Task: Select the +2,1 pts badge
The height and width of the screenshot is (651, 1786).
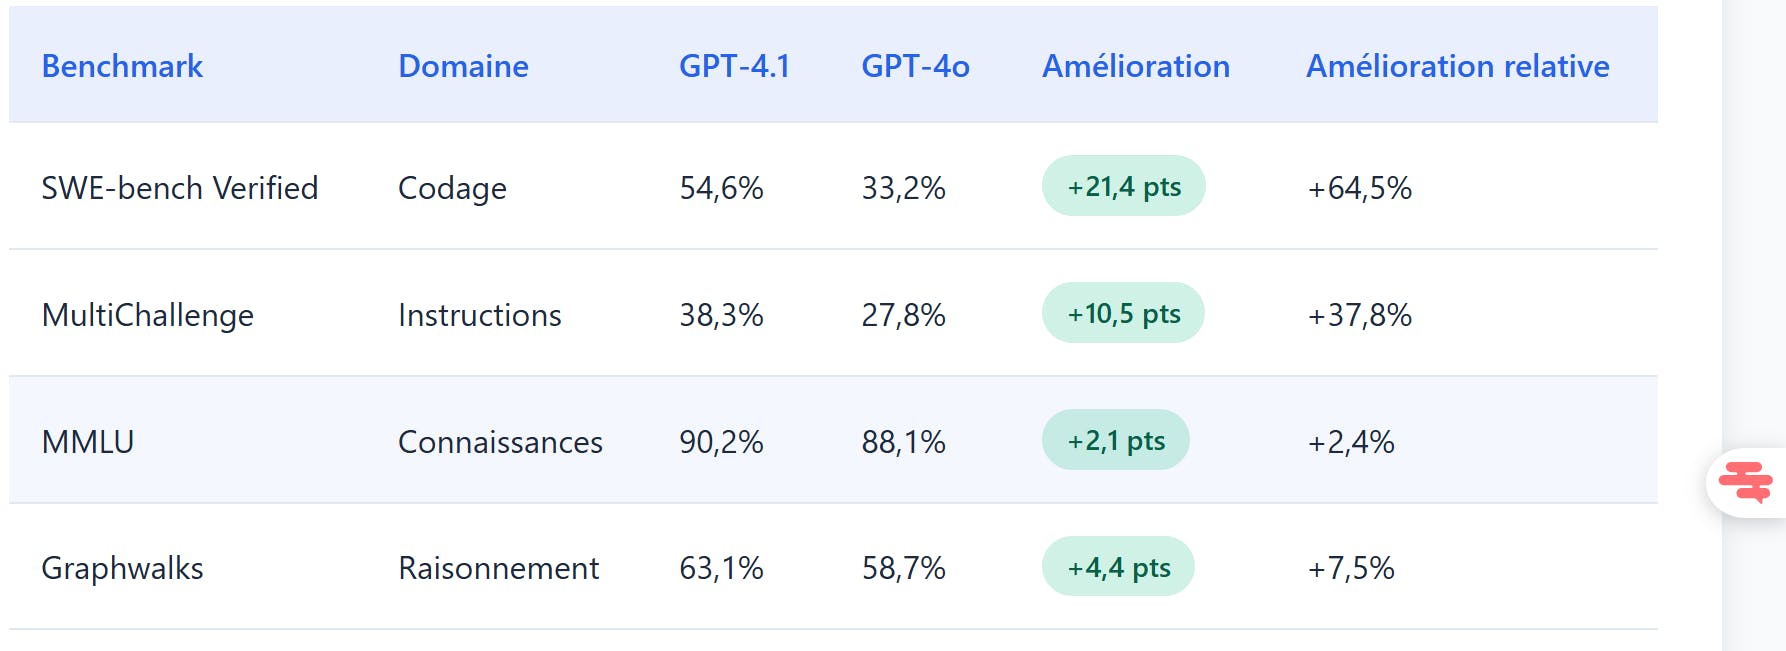Action: click(1115, 440)
